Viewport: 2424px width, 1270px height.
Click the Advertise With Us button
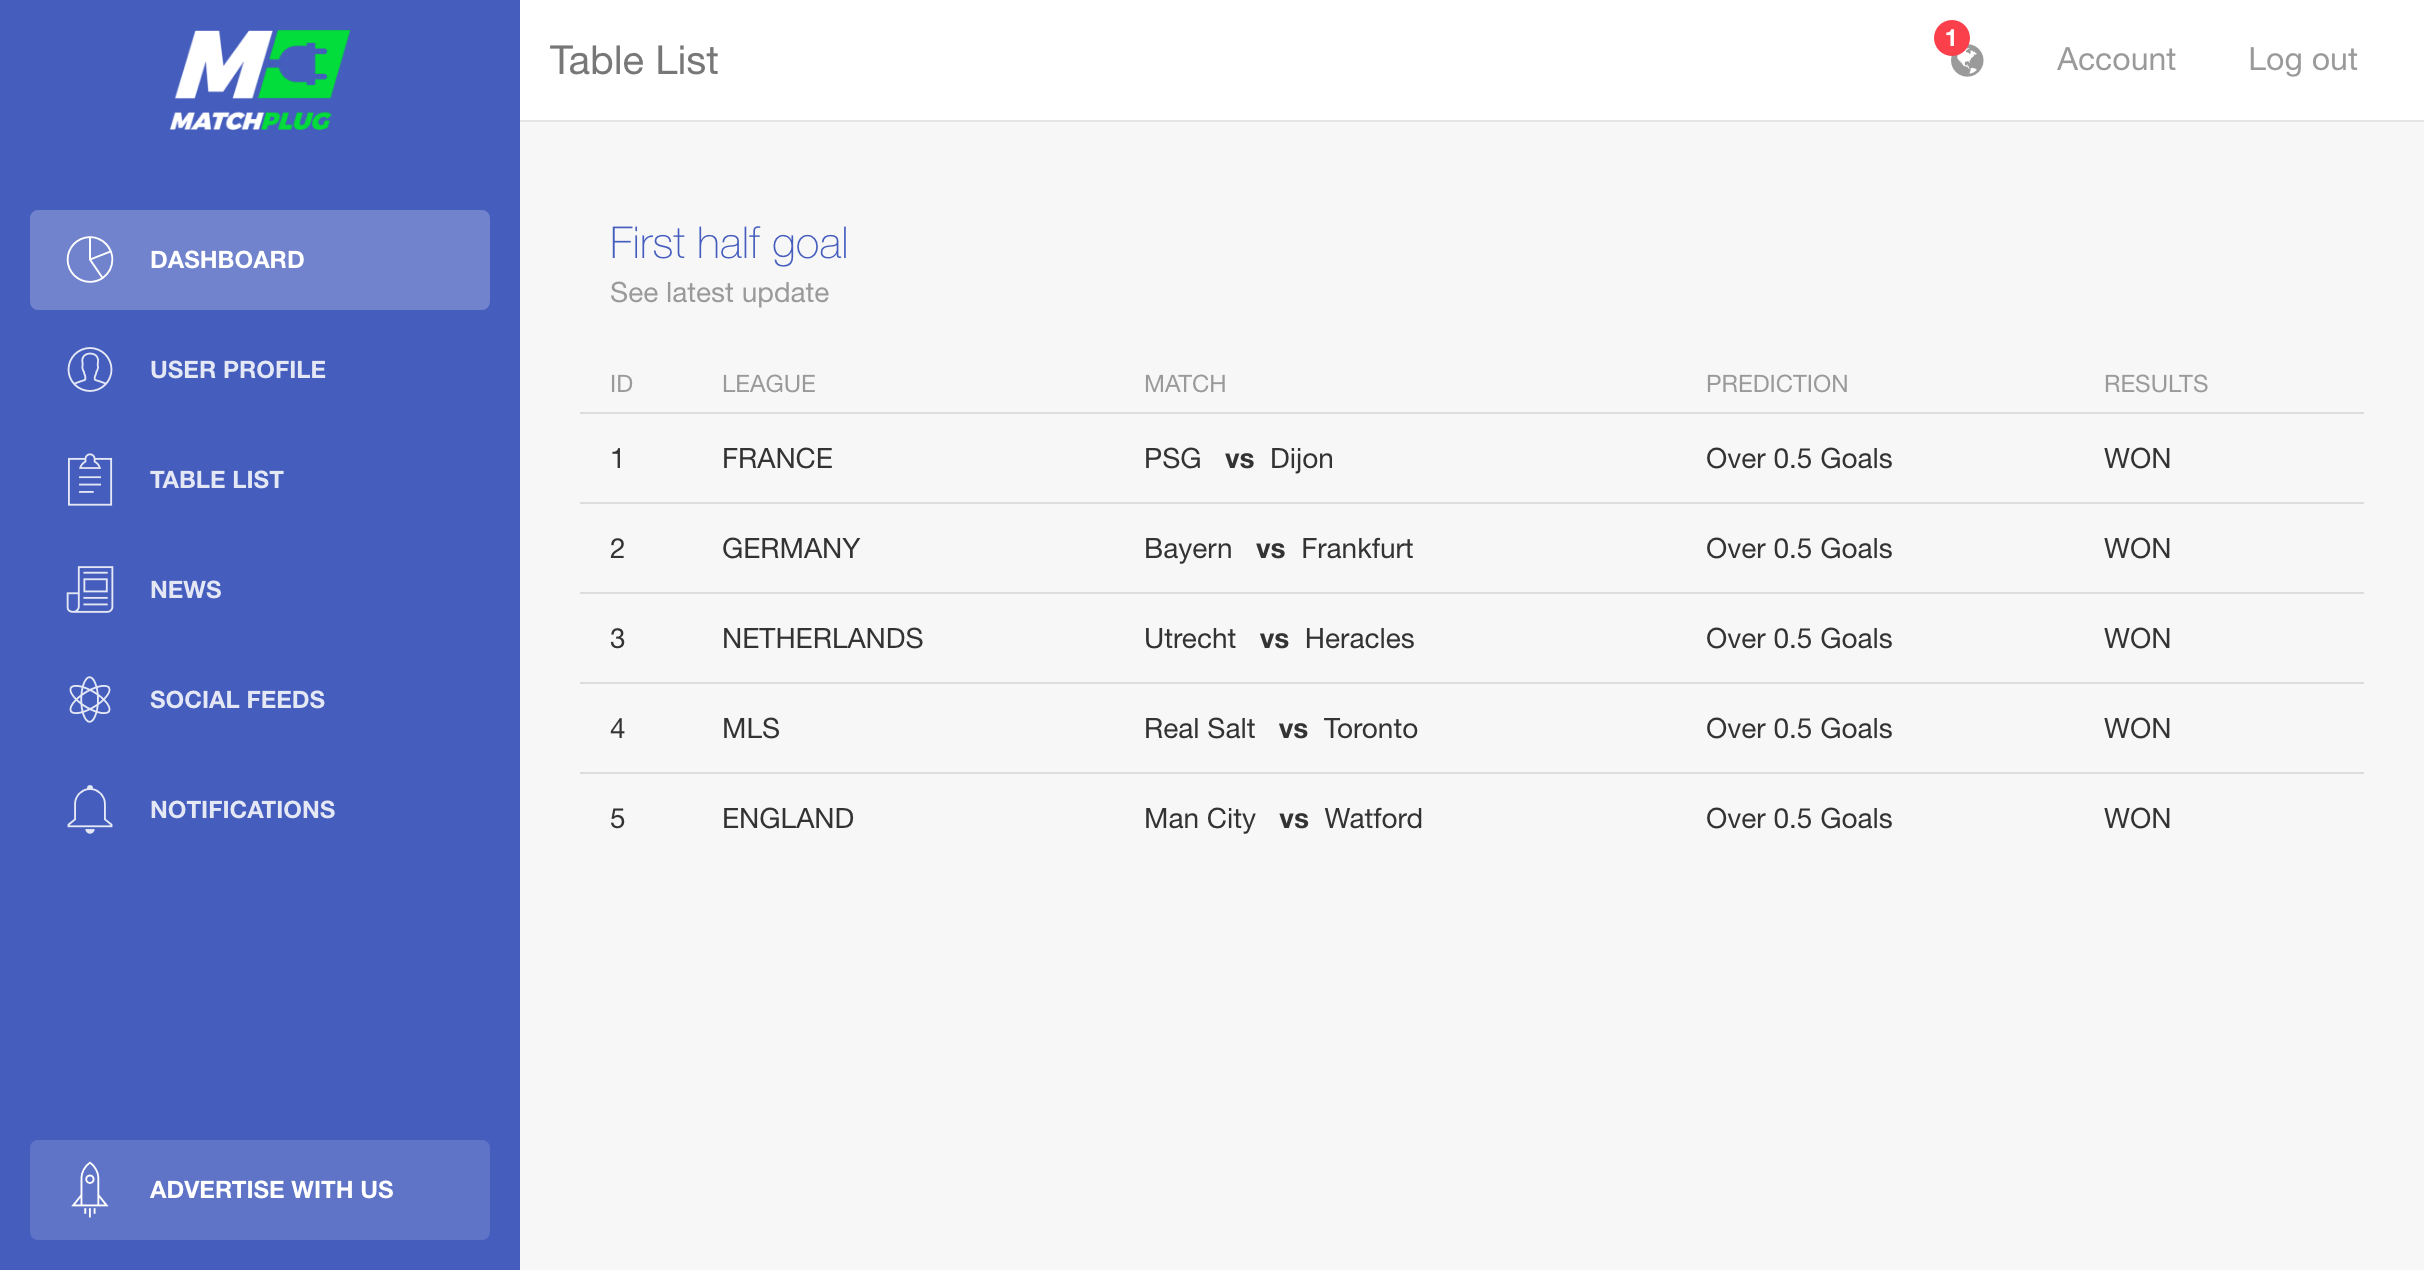point(260,1190)
